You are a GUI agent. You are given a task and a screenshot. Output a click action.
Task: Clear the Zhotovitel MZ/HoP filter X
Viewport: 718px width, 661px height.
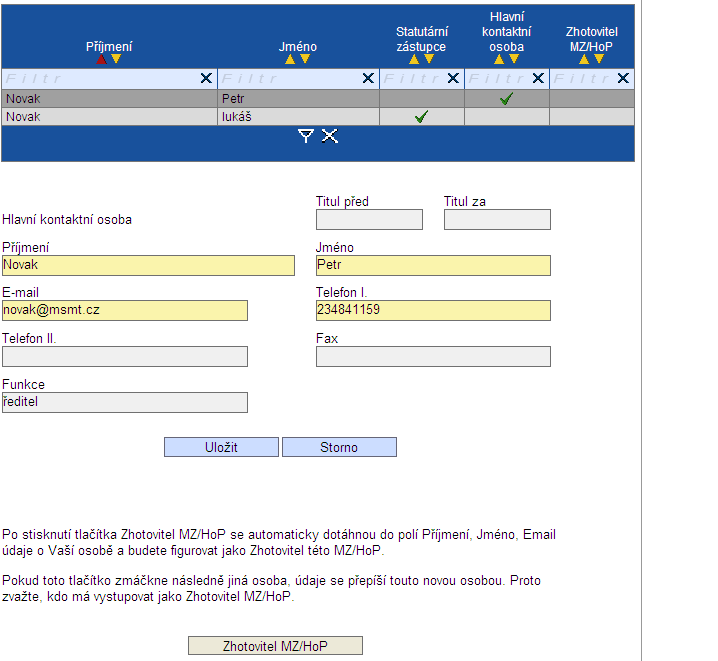pyautogui.click(x=623, y=78)
